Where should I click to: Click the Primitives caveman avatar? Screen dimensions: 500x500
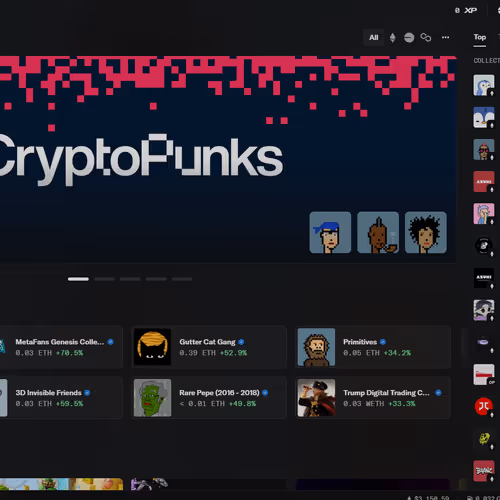tap(316, 347)
